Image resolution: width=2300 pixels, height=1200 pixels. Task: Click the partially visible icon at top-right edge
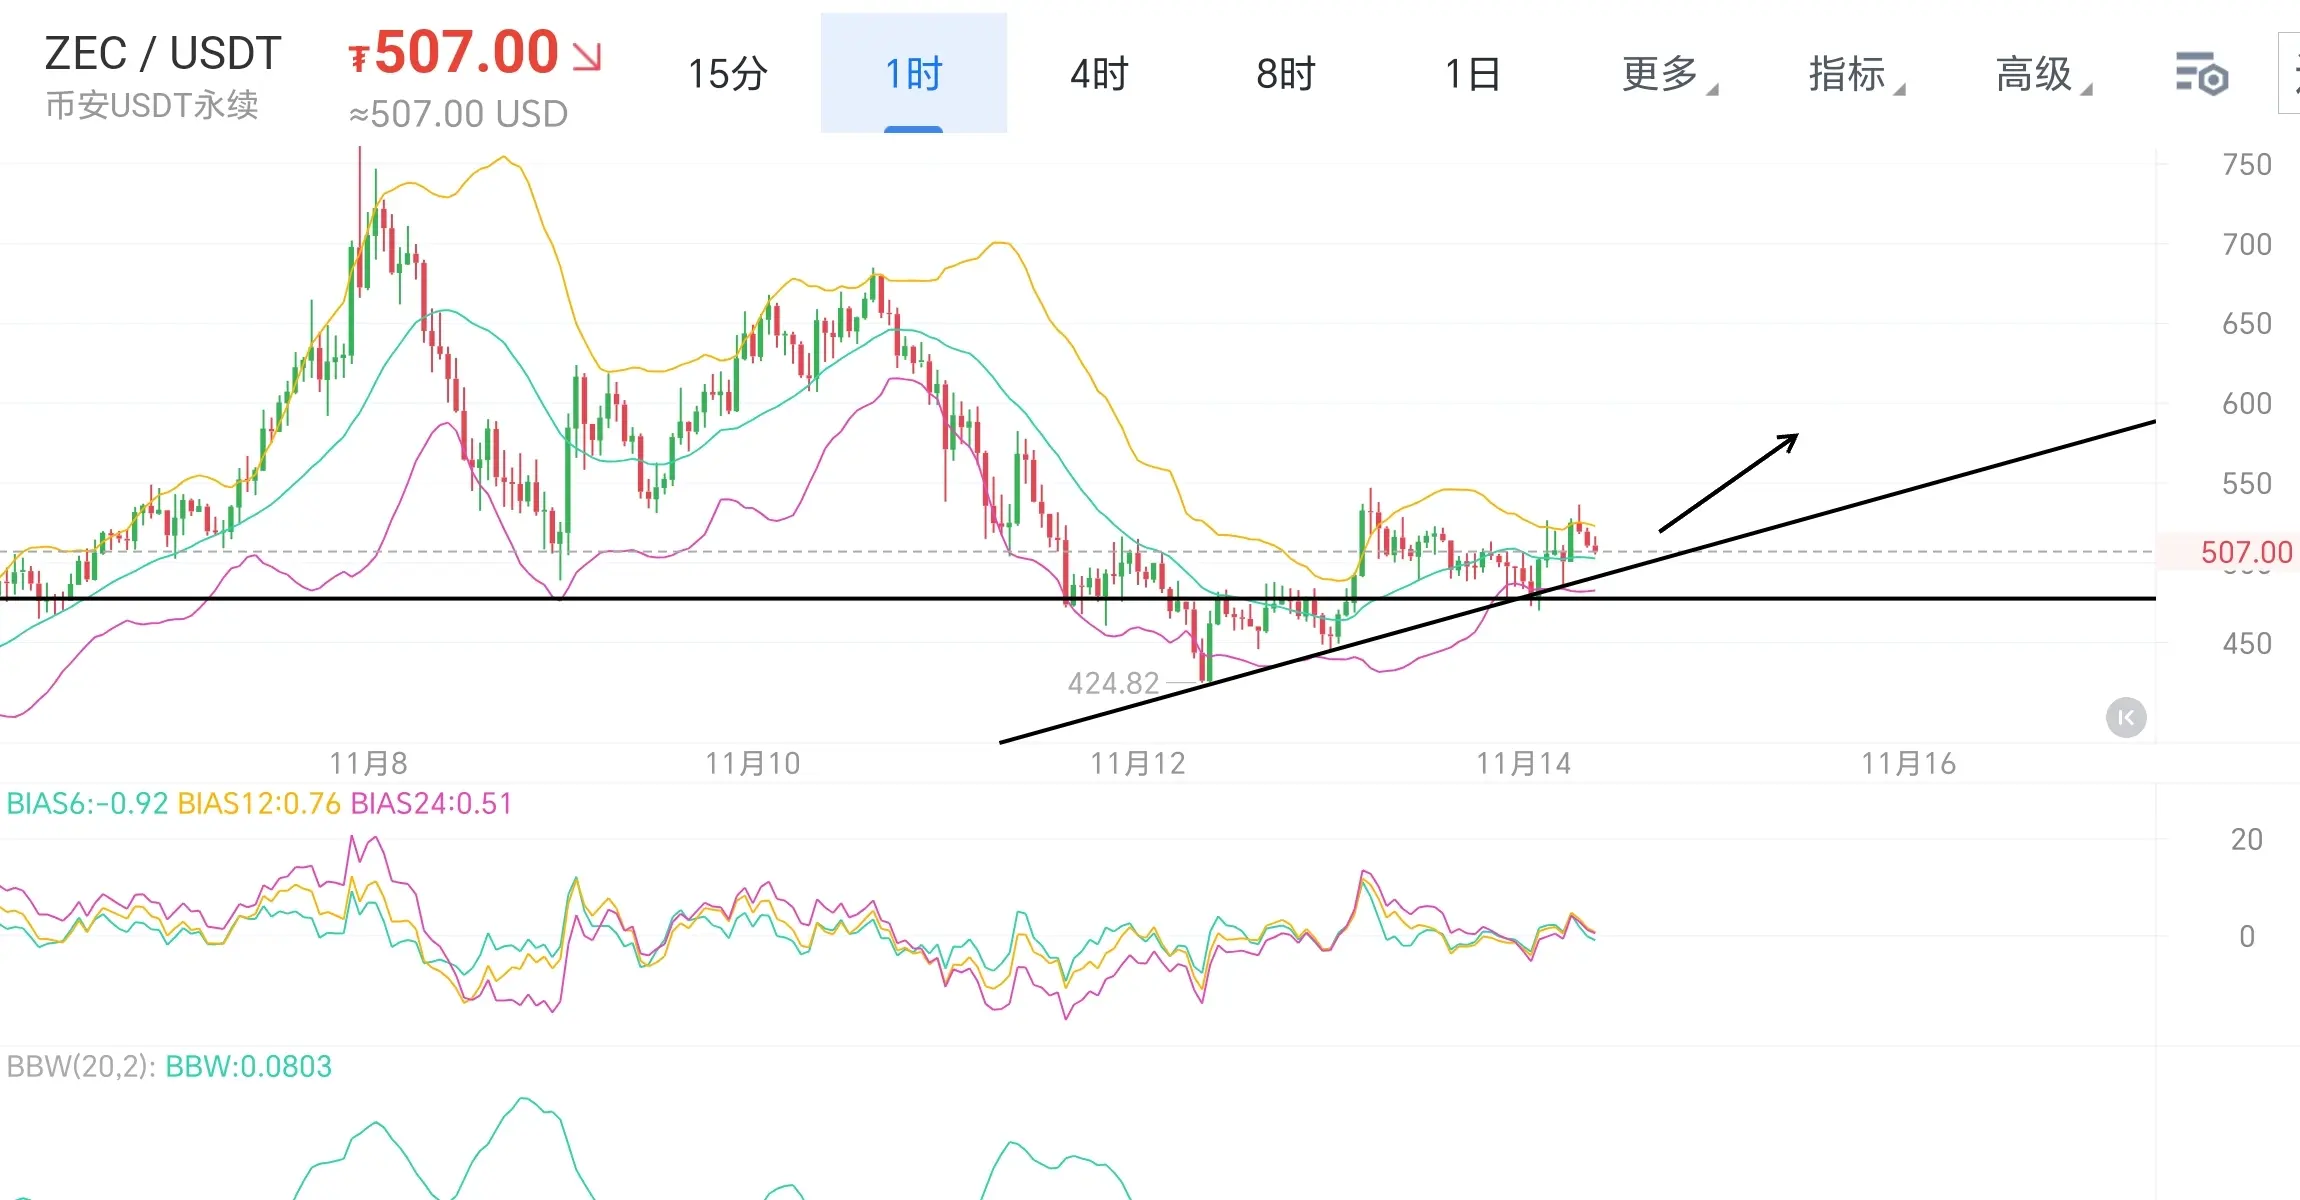pos(2290,74)
